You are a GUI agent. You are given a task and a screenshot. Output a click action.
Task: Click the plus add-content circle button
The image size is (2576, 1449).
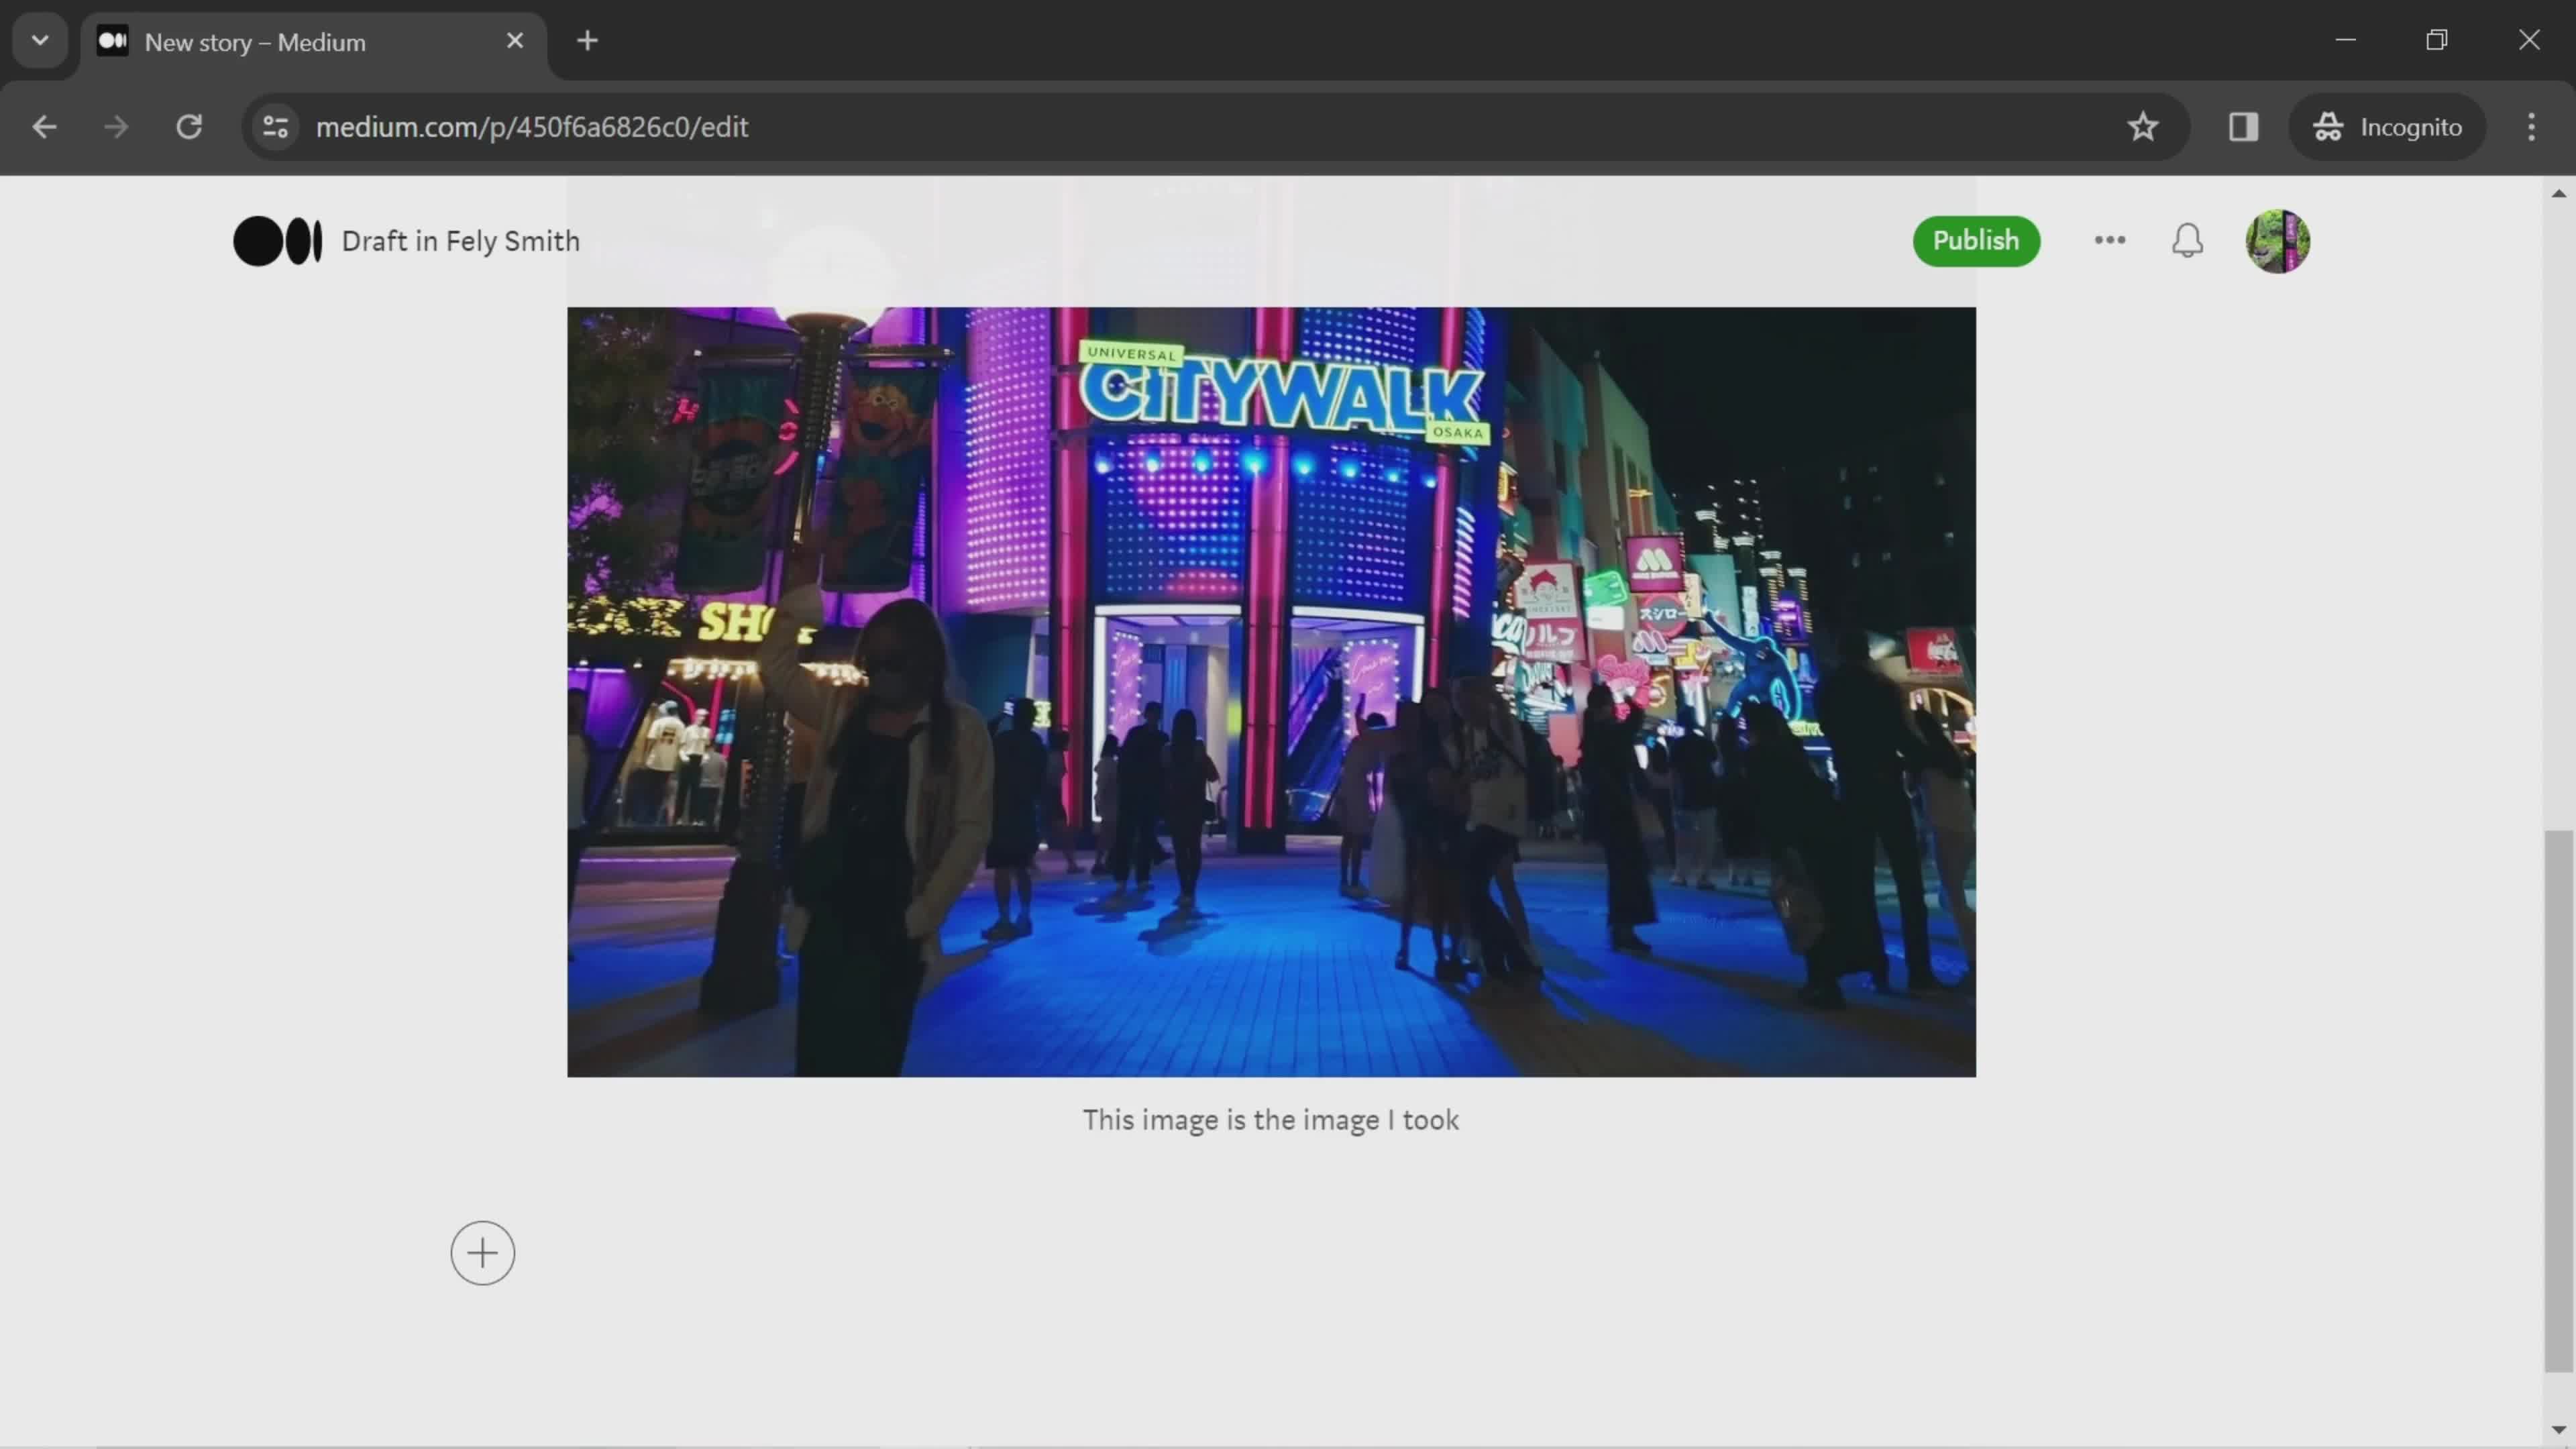click(x=482, y=1252)
